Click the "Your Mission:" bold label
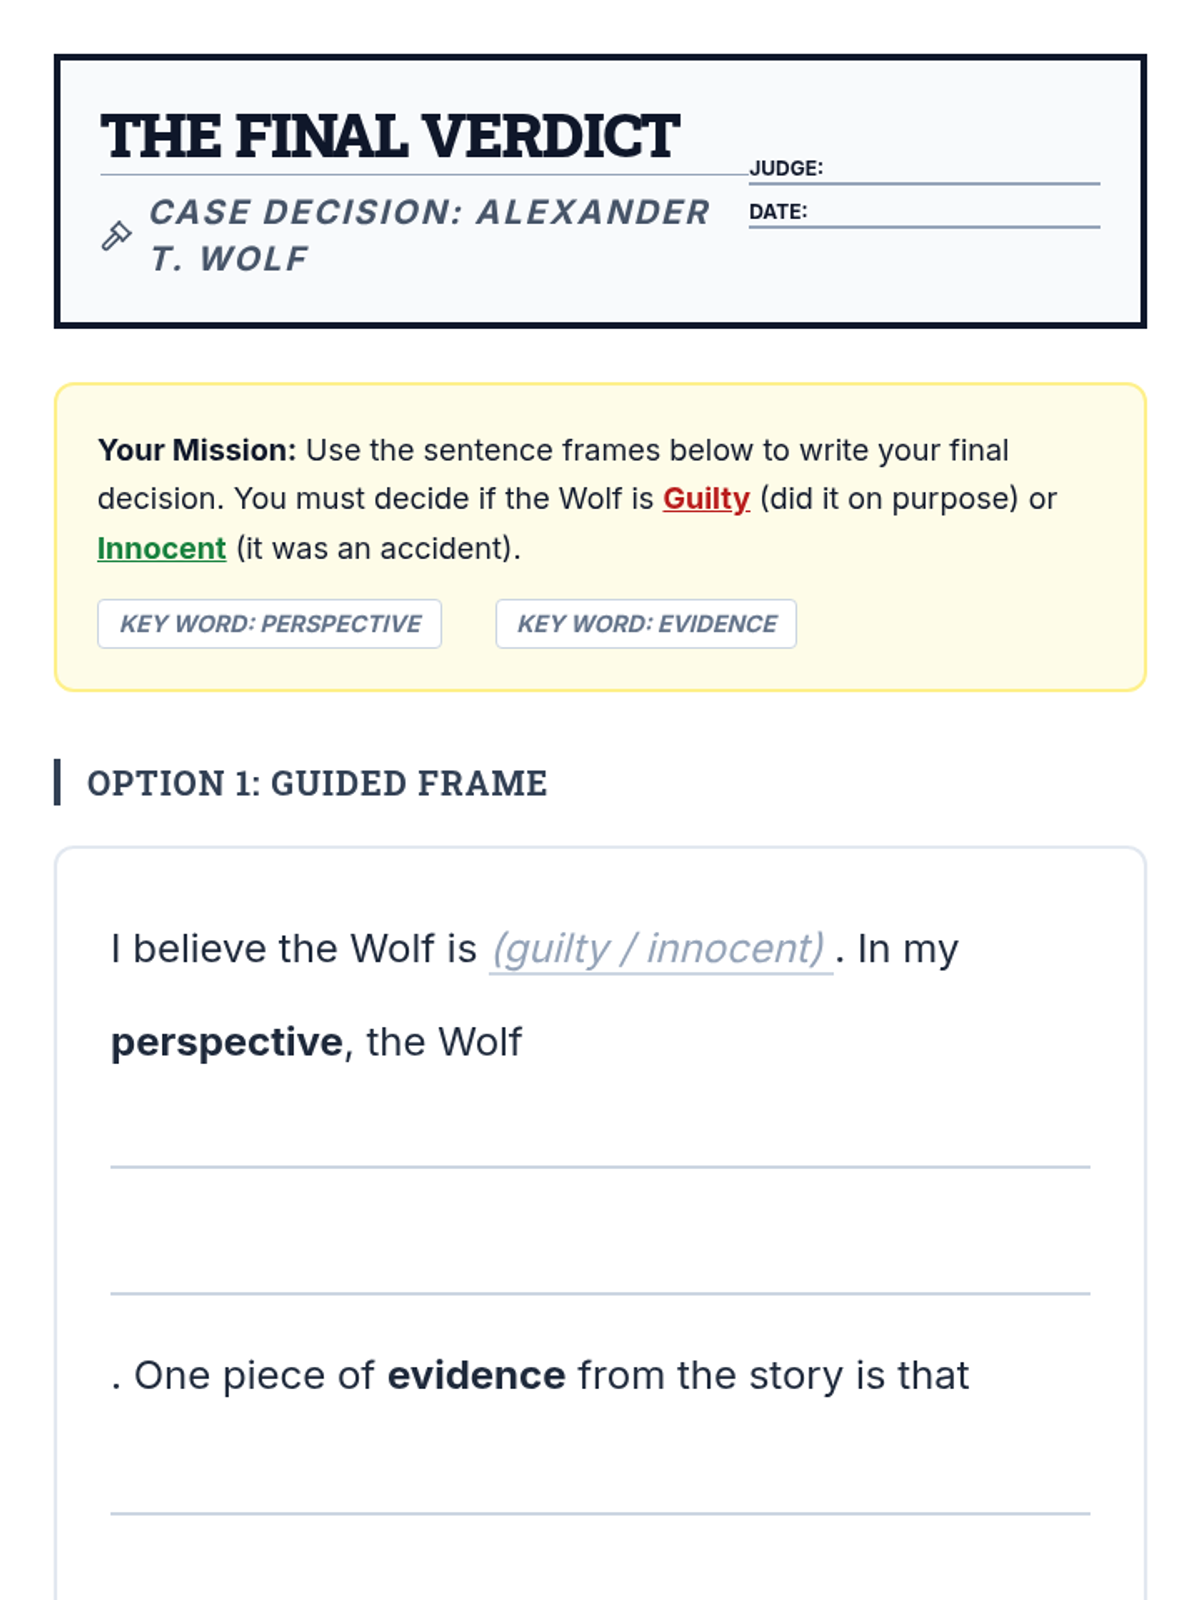Screen dimensions: 1200x1600 [197, 451]
